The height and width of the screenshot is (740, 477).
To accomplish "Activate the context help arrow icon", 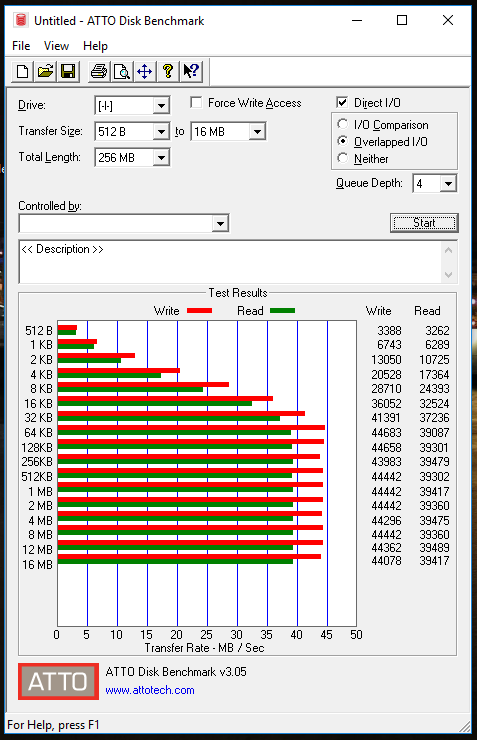I will click(191, 72).
